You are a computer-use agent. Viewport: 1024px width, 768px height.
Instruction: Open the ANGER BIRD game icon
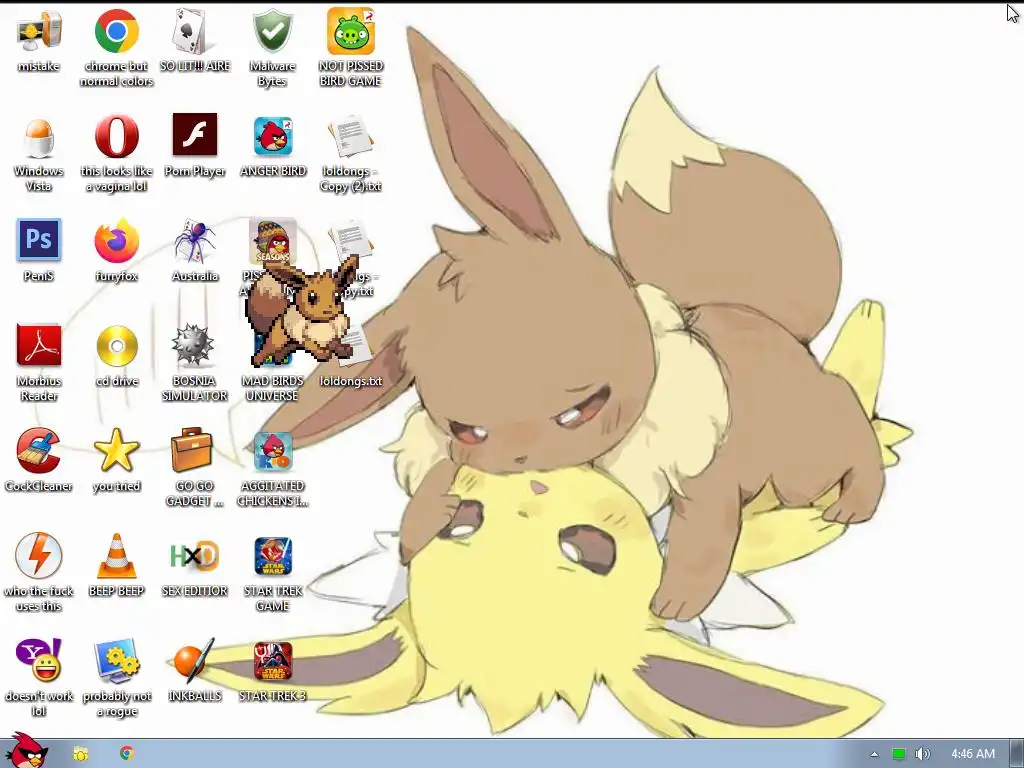coord(272,136)
